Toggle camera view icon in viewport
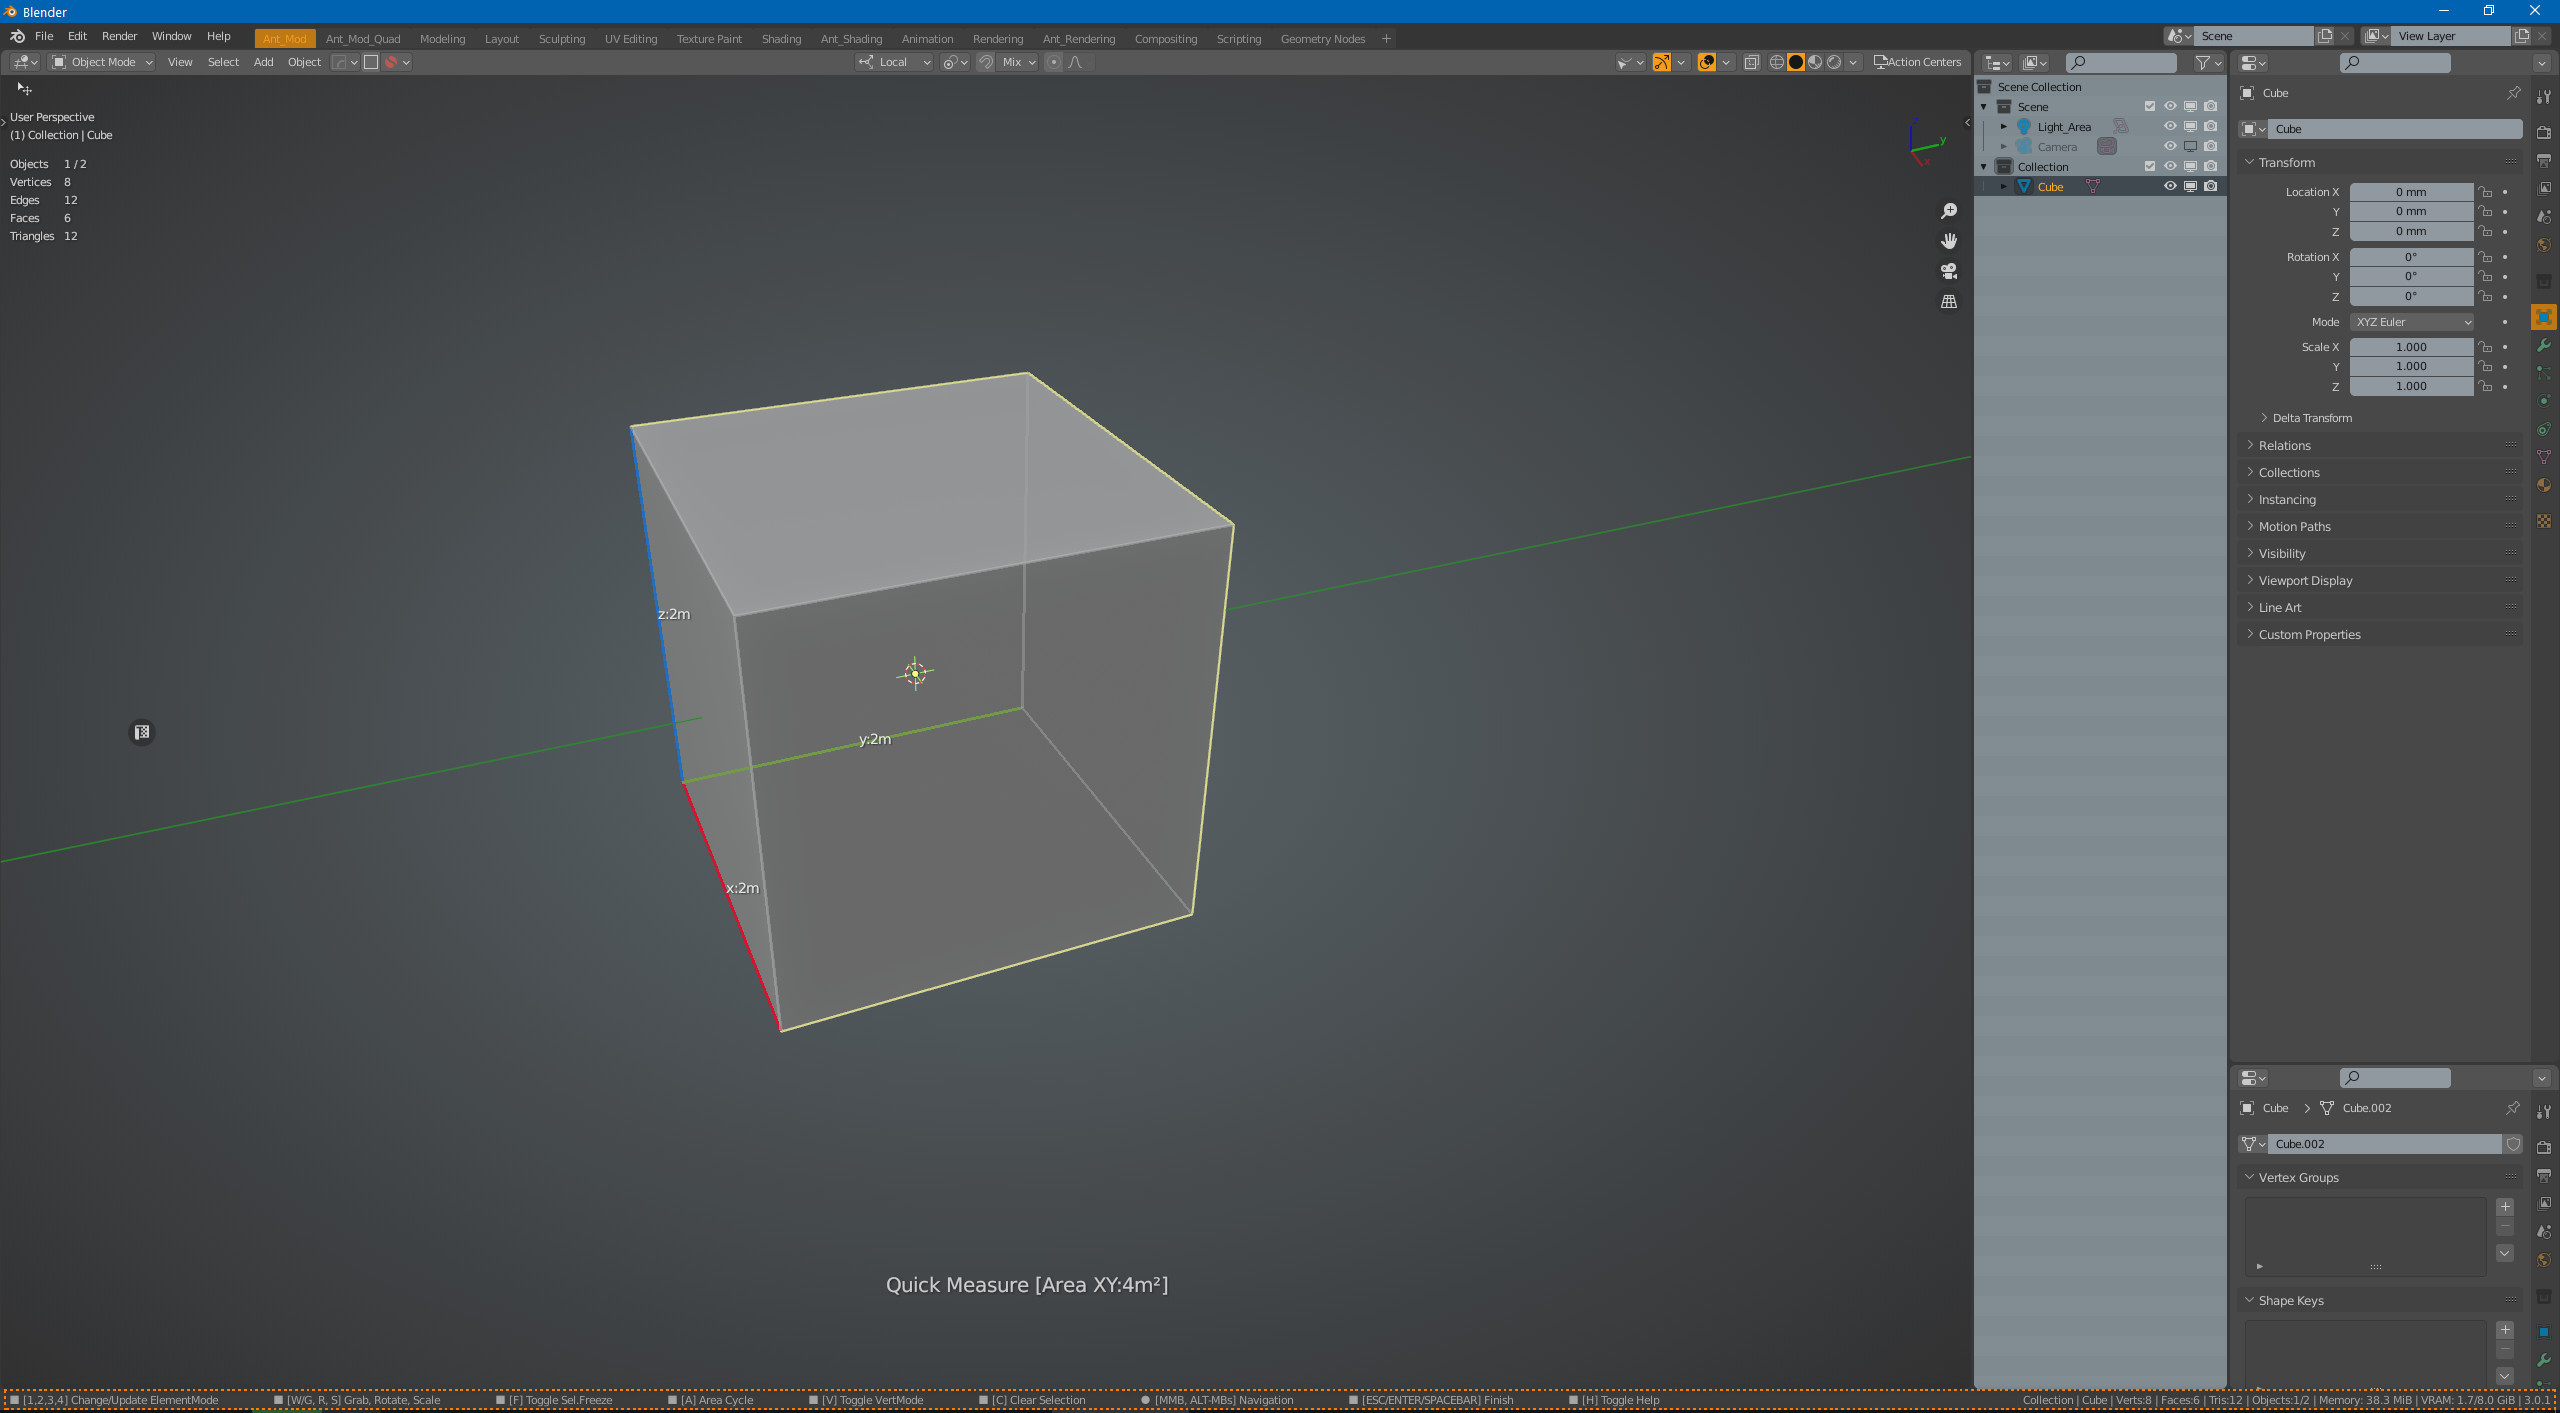This screenshot has height=1413, width=2560. coord(1949,271)
